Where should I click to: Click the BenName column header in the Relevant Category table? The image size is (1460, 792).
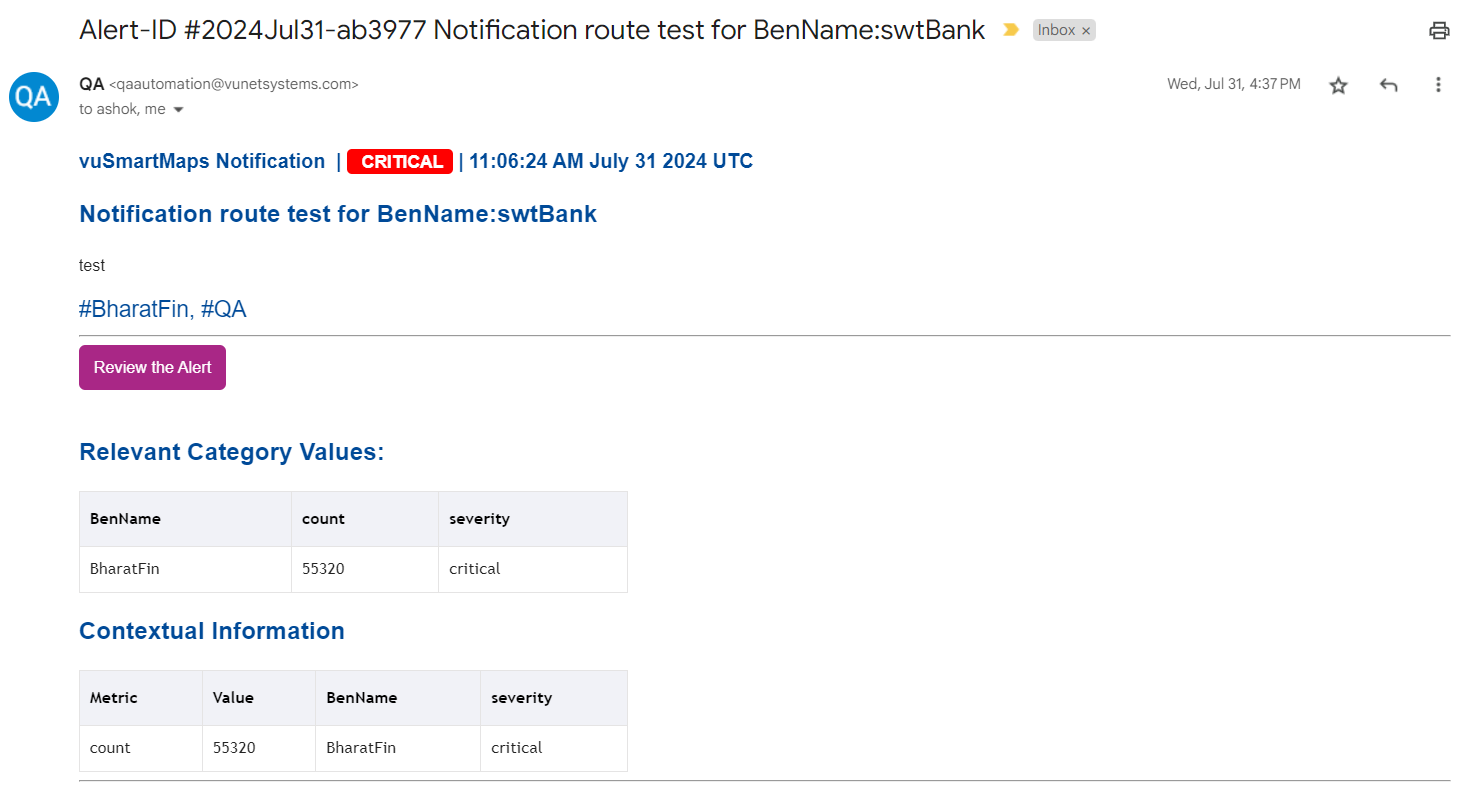point(125,519)
